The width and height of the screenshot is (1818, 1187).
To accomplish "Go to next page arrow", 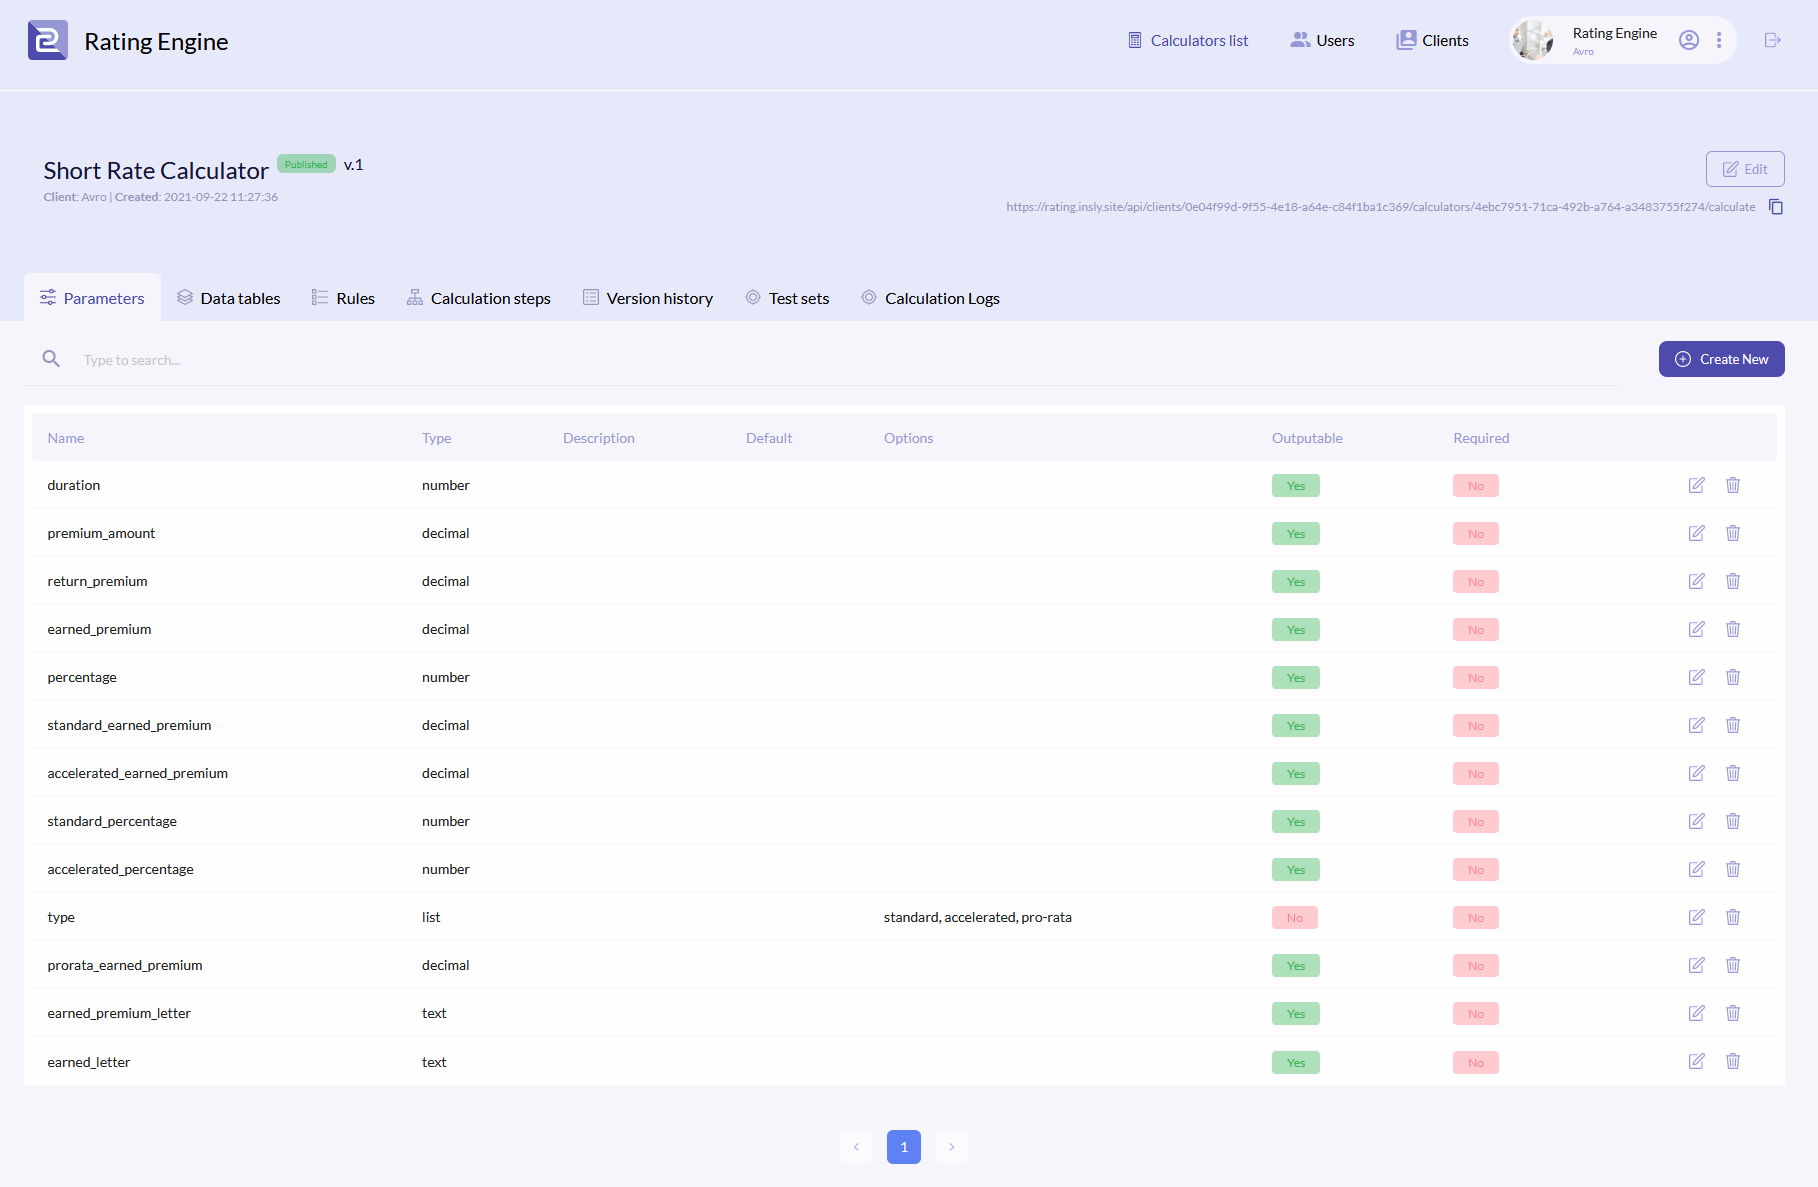I will point(951,1147).
